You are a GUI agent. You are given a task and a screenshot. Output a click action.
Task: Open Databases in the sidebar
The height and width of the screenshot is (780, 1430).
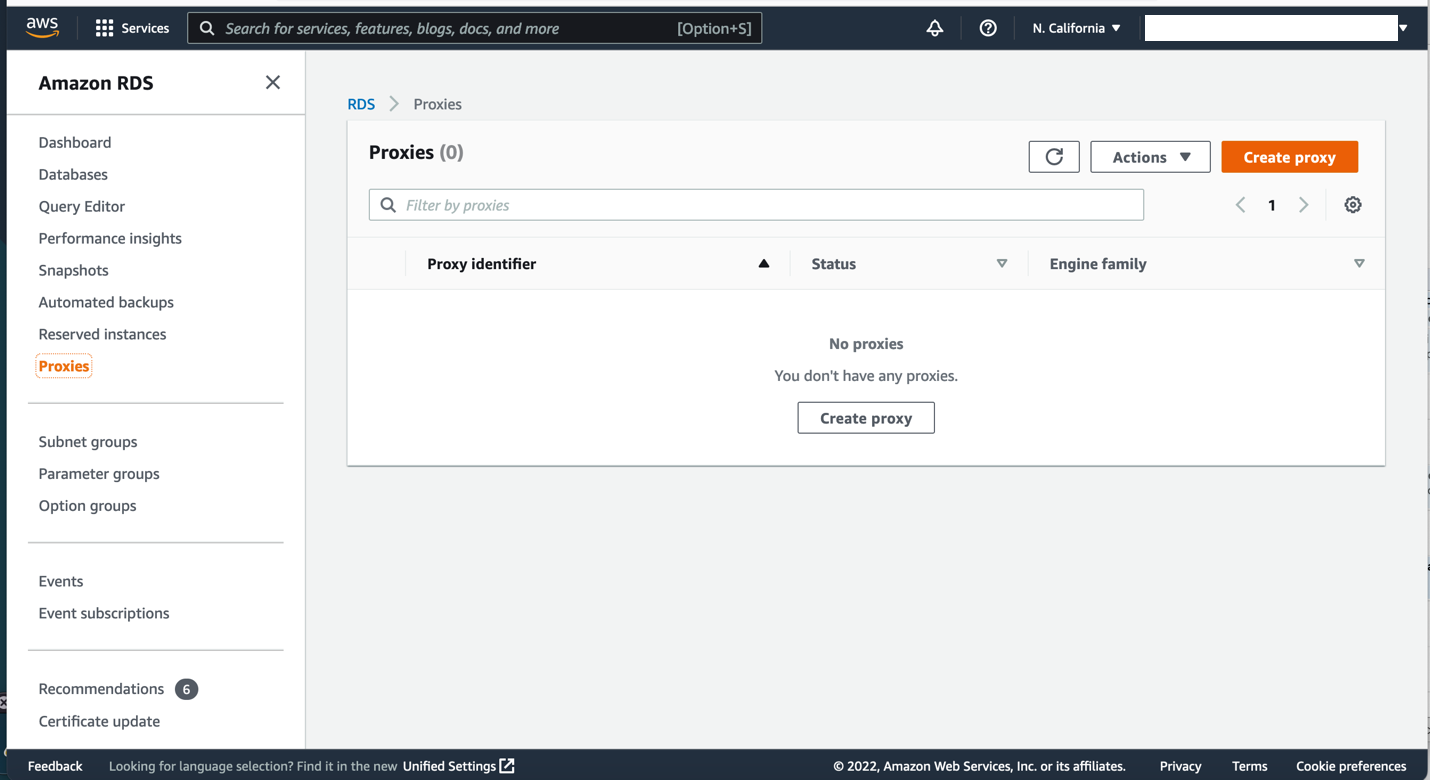73,174
